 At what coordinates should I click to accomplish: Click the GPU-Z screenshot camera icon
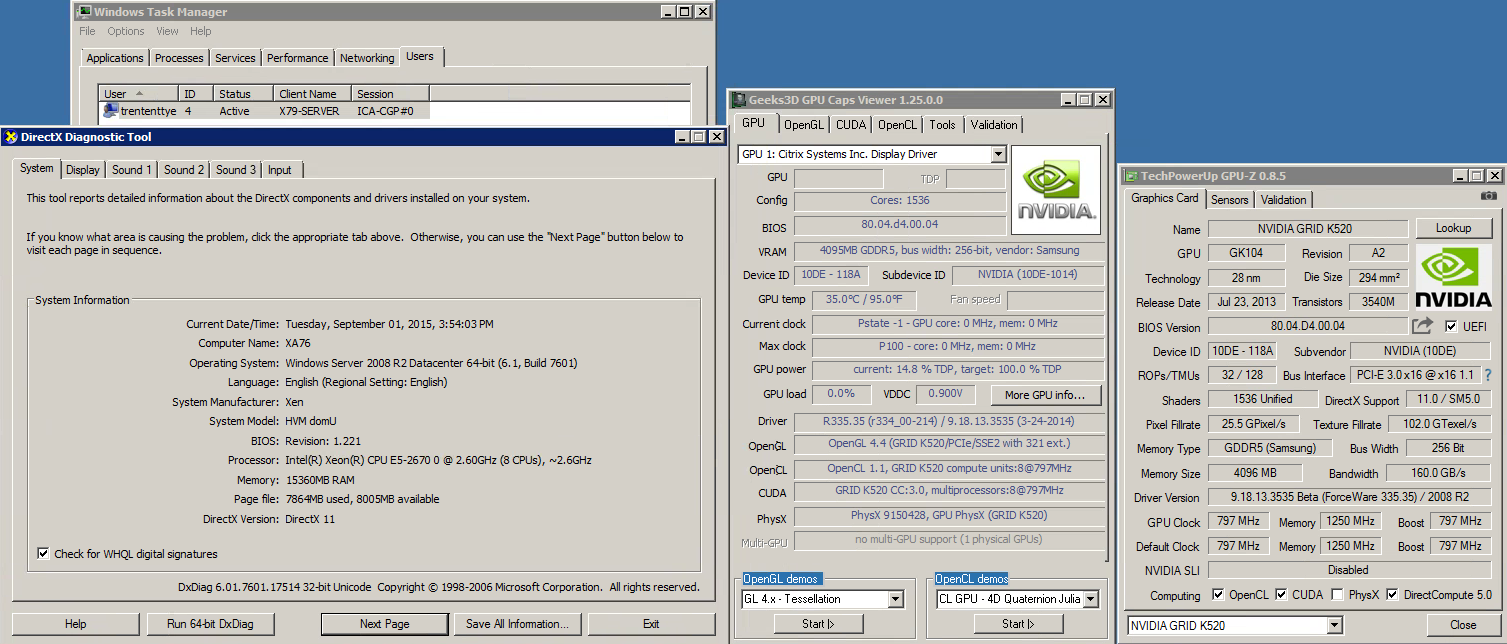click(1488, 196)
